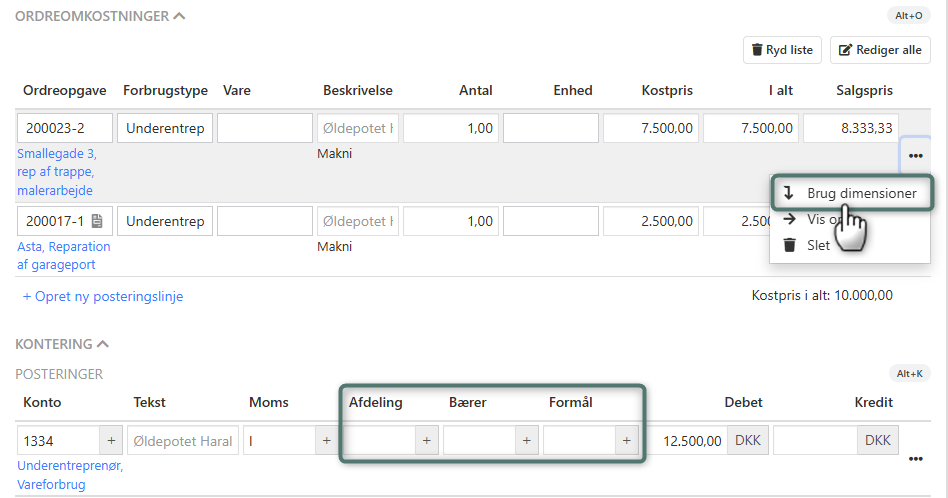The image size is (948, 498).
Task: Select Slet in the row menu
Action: [x=818, y=245]
